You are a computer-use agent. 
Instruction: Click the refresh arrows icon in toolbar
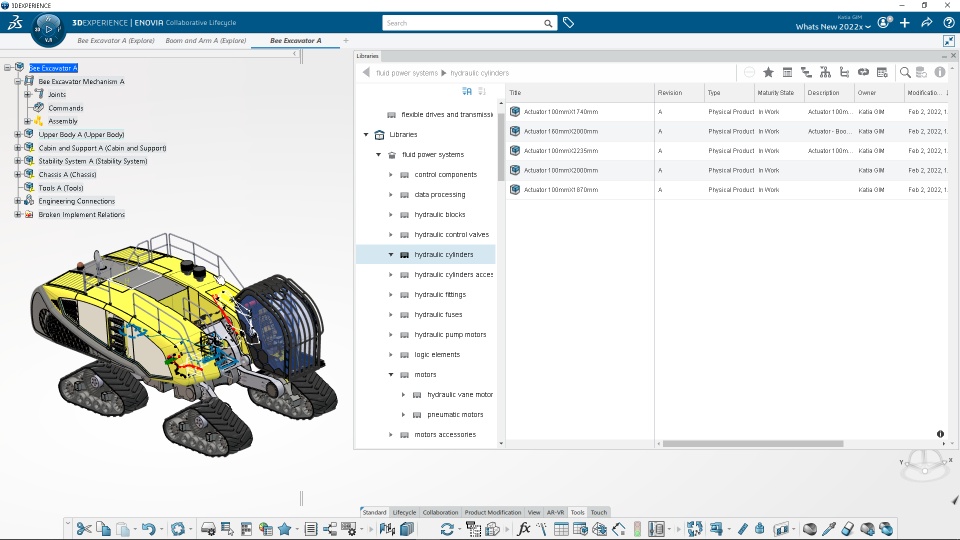tap(447, 528)
